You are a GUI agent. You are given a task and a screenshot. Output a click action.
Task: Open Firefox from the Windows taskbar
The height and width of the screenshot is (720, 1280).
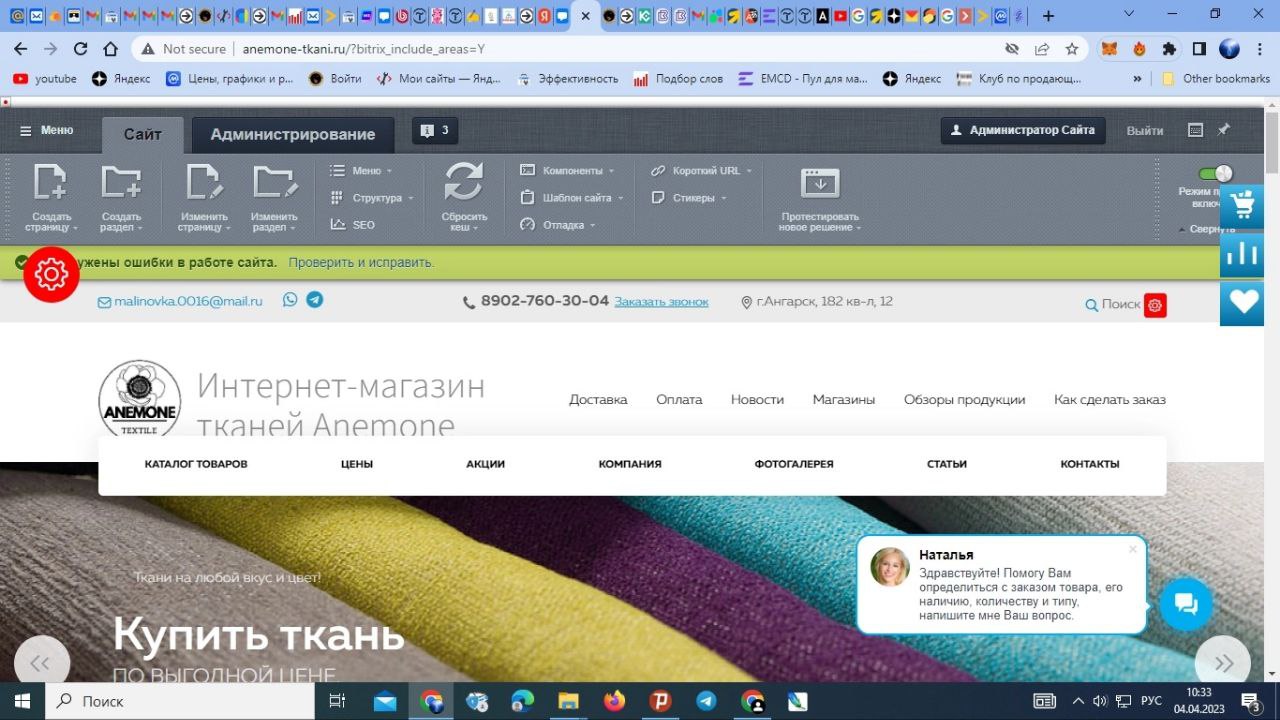[614, 701]
